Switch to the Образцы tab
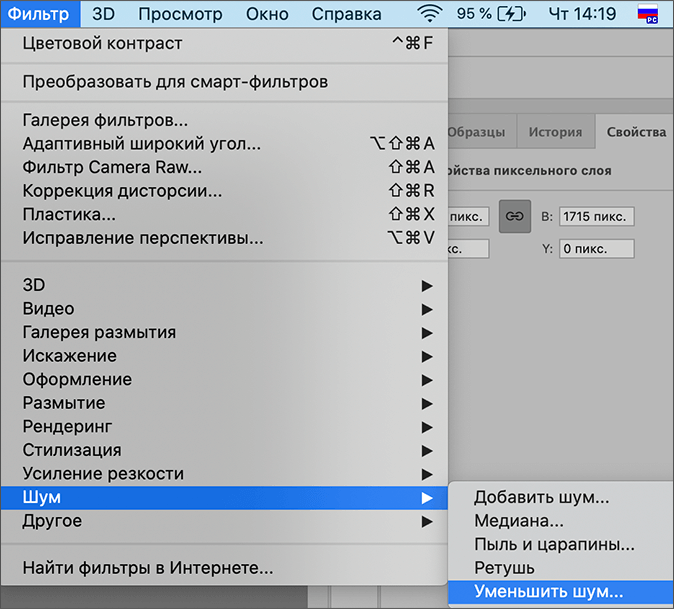674x609 pixels. pyautogui.click(x=481, y=132)
